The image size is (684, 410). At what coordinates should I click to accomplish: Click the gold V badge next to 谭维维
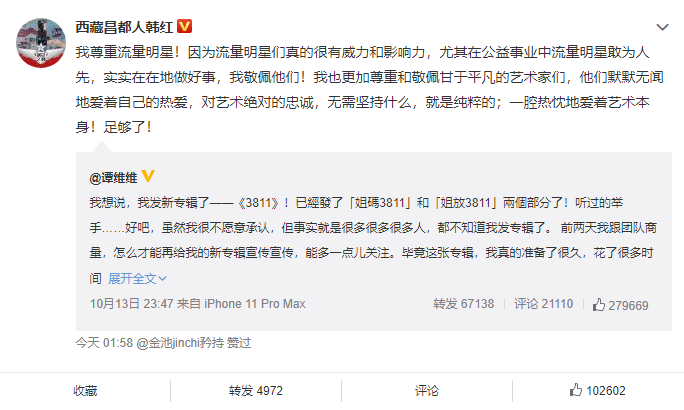(148, 176)
